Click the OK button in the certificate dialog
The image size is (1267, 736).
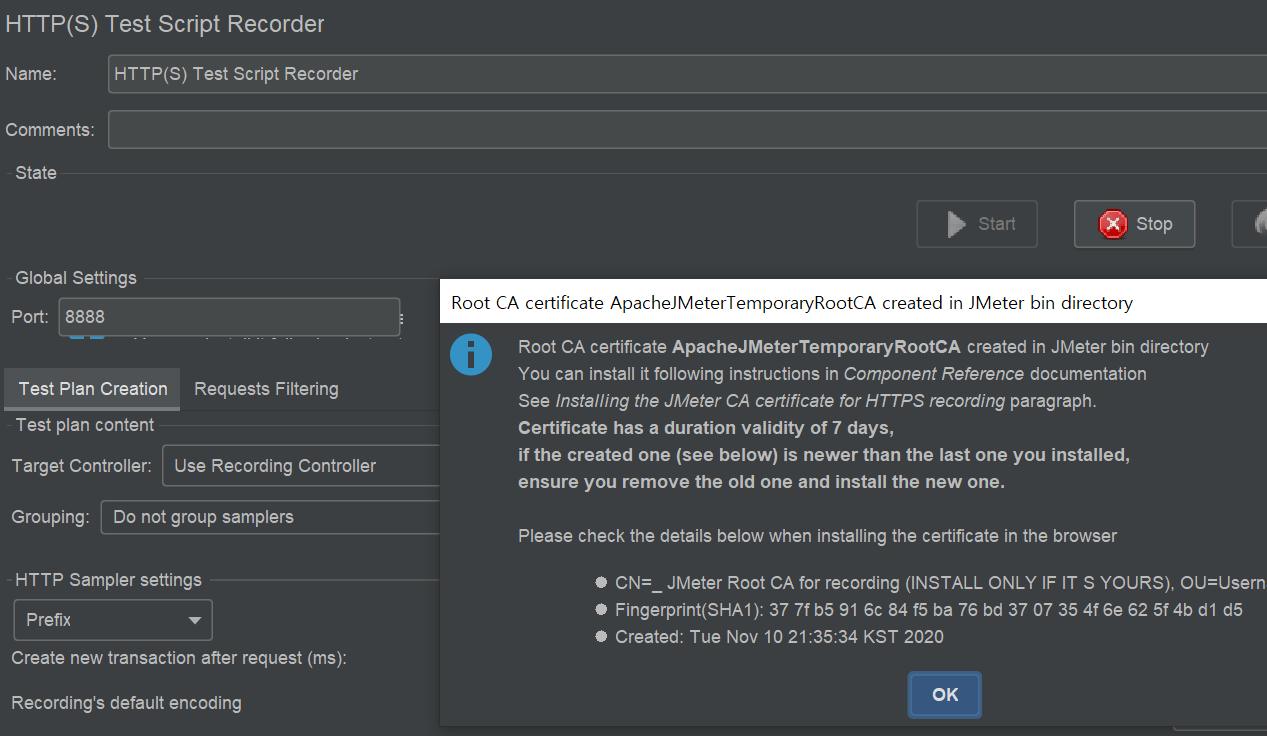pyautogui.click(x=945, y=695)
